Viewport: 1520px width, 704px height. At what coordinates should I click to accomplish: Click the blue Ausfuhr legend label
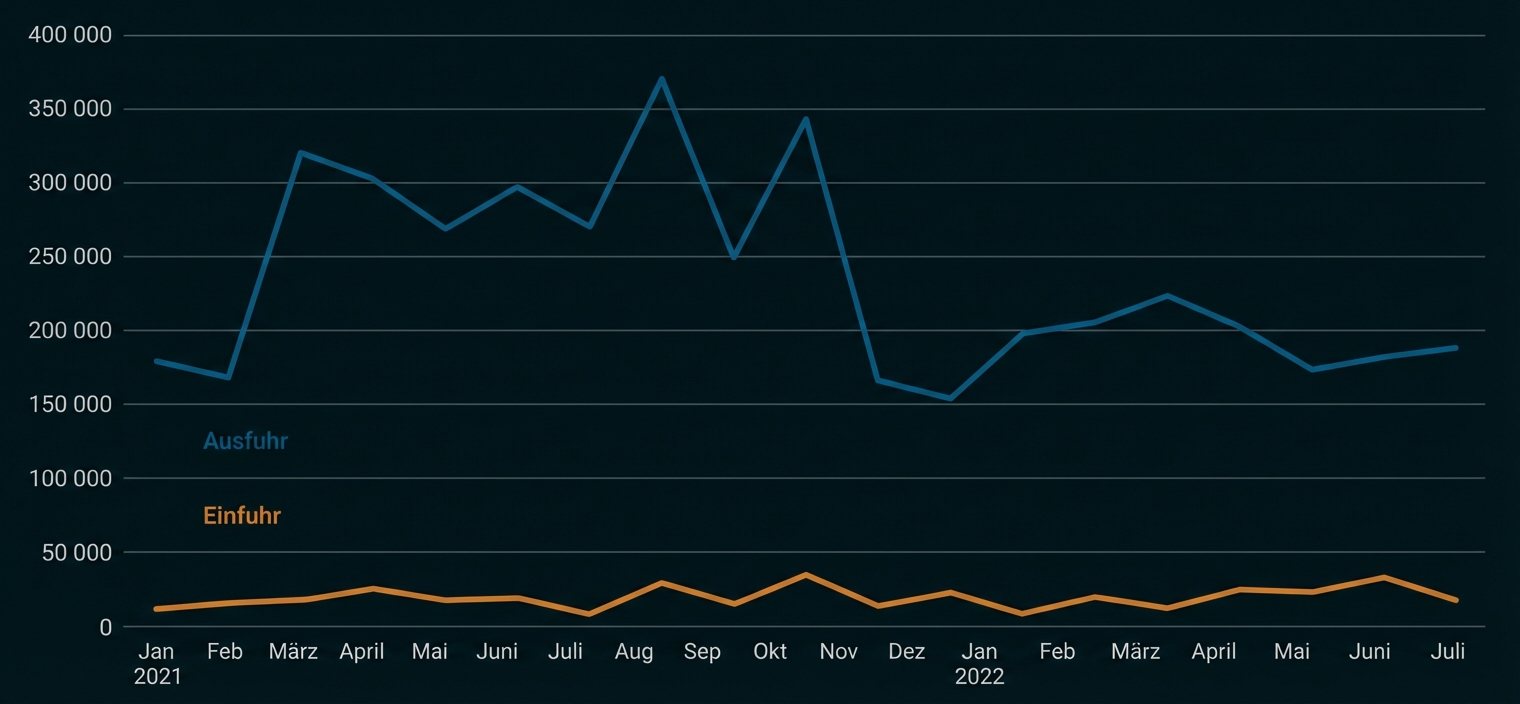[x=245, y=441]
